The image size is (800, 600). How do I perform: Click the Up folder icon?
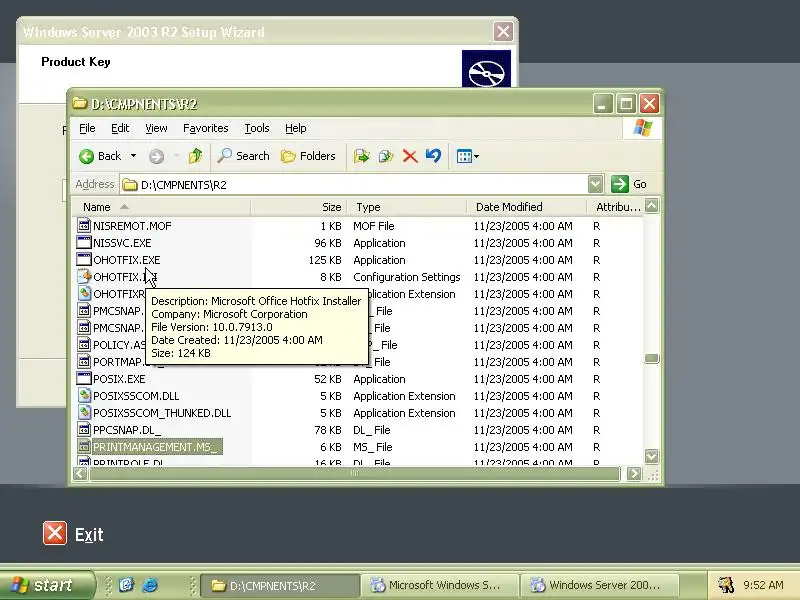(195, 156)
